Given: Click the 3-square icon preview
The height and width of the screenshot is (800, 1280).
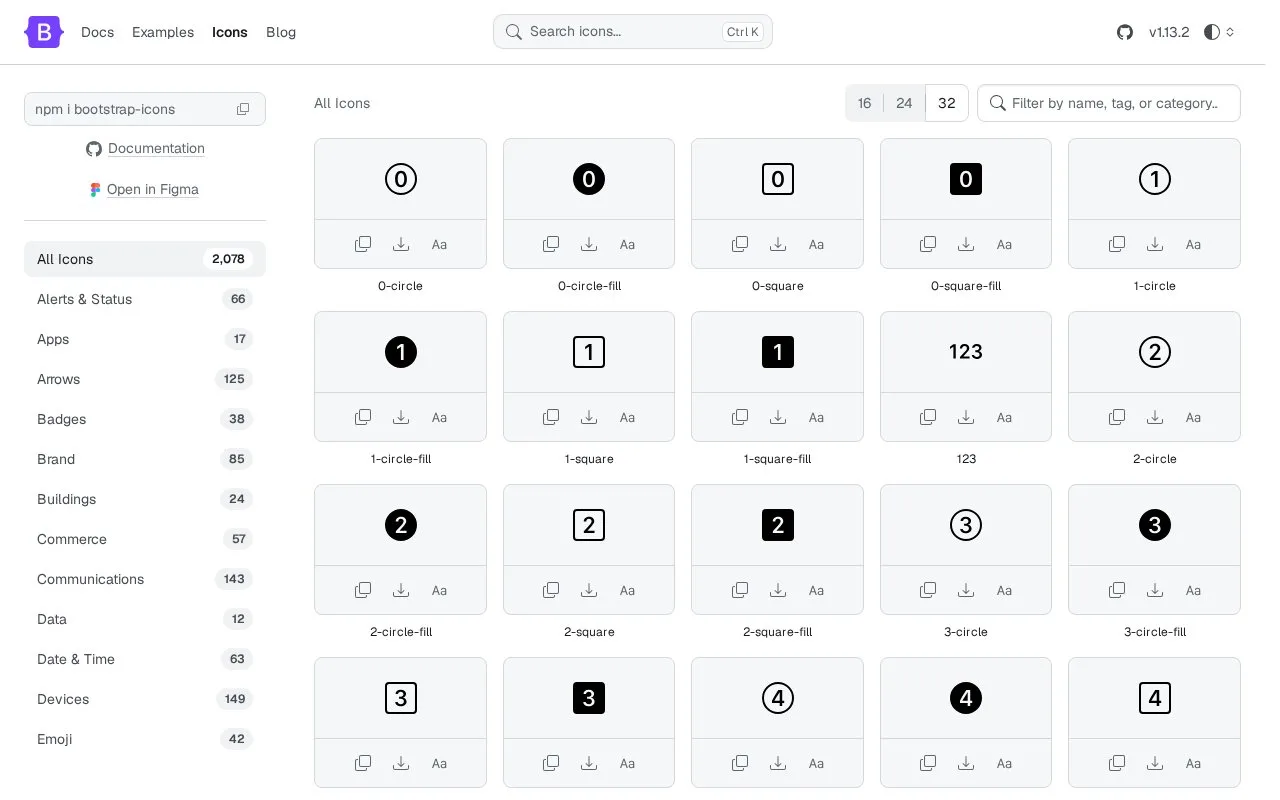Looking at the screenshot, I should pyautogui.click(x=400, y=698).
